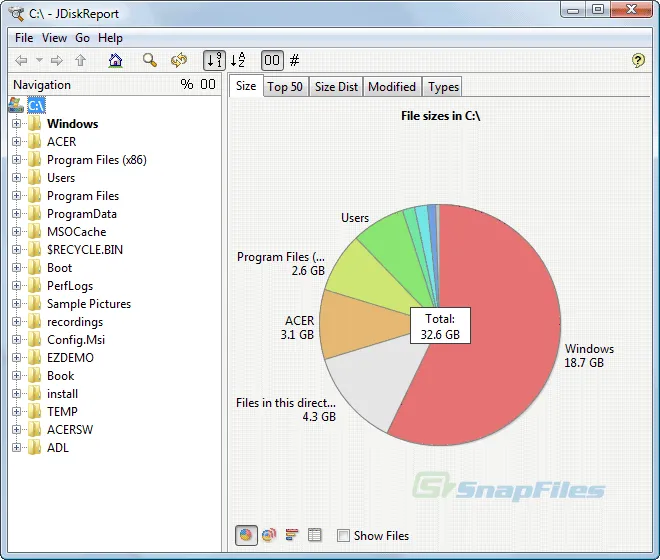Open the Help menu
Image resolution: width=660 pixels, height=560 pixels.
point(110,38)
